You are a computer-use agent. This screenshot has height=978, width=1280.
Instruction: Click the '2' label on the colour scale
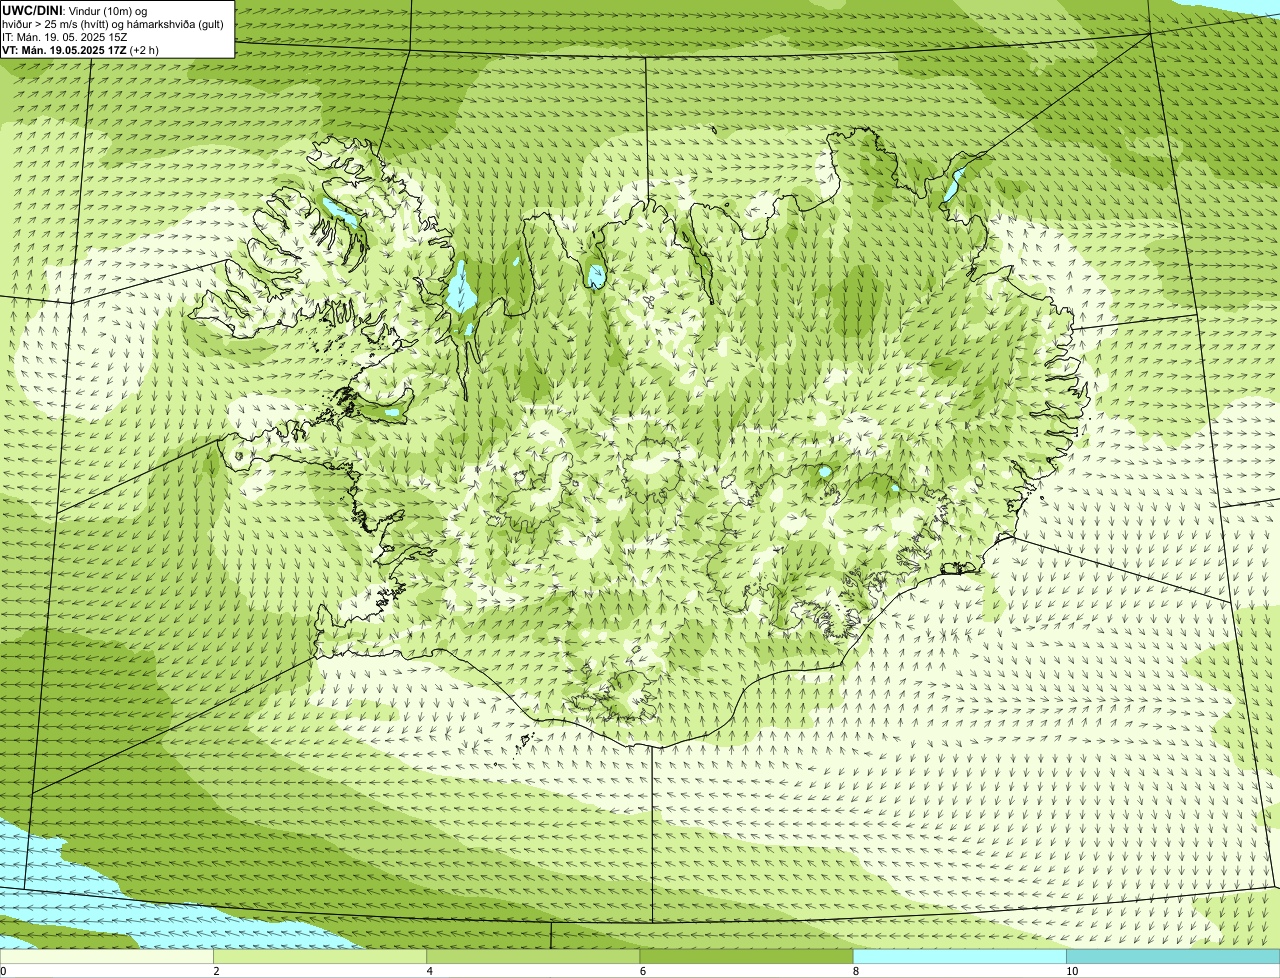pos(216,971)
